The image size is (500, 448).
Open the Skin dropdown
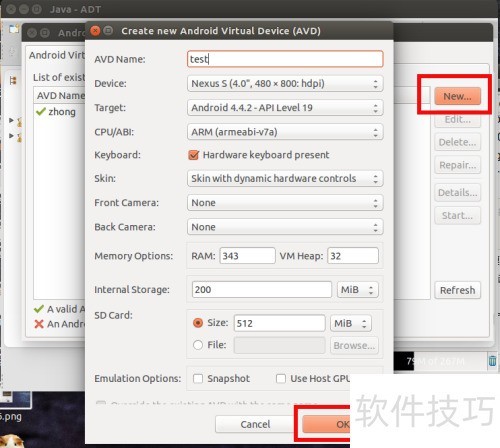pos(285,178)
